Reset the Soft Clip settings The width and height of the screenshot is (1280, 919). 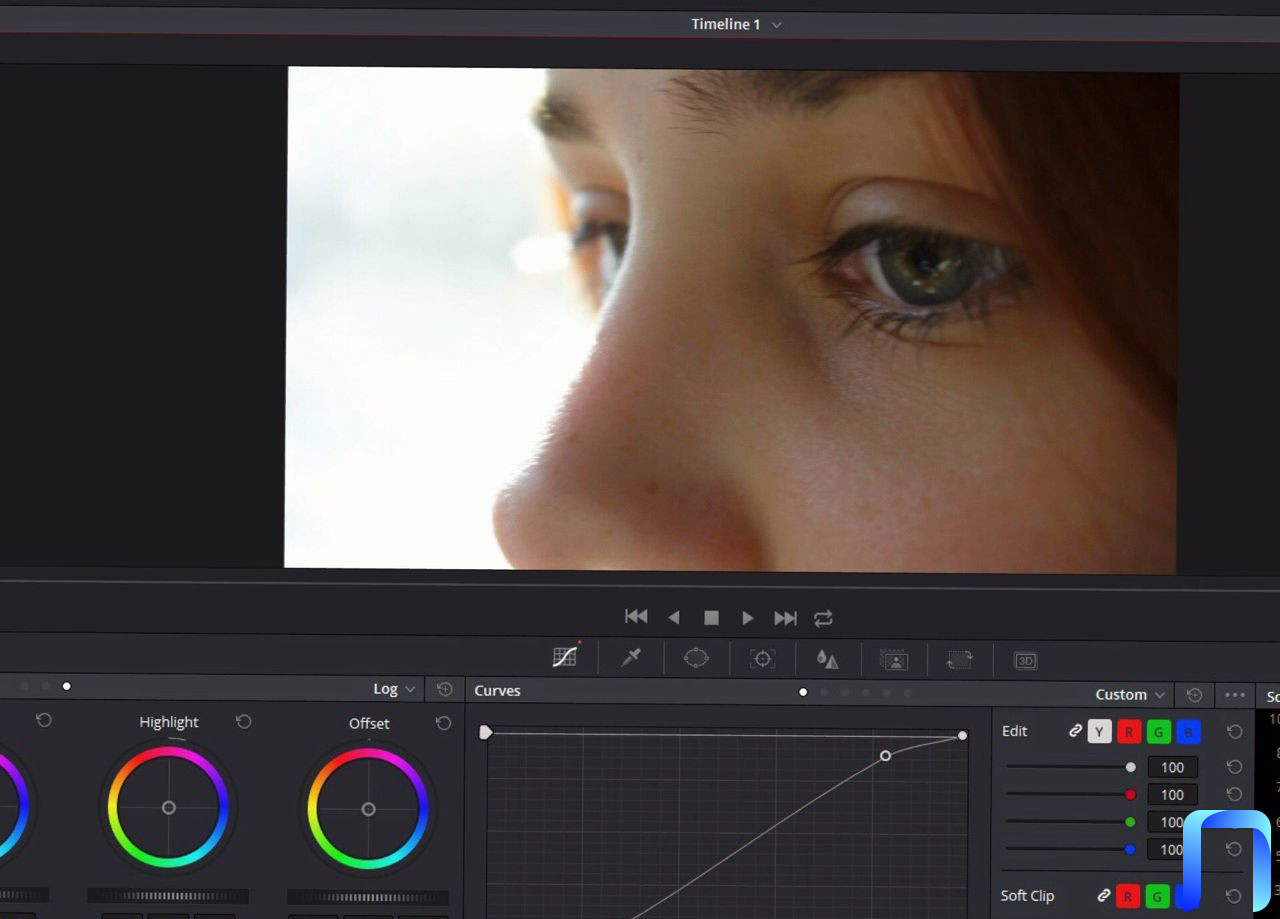click(1234, 896)
